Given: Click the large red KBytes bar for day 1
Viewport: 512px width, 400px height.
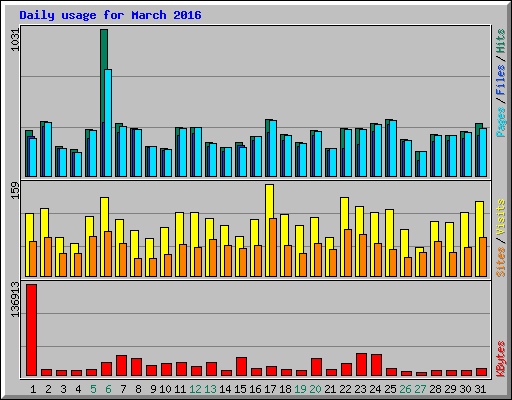Looking at the screenshot, I should click(31, 330).
